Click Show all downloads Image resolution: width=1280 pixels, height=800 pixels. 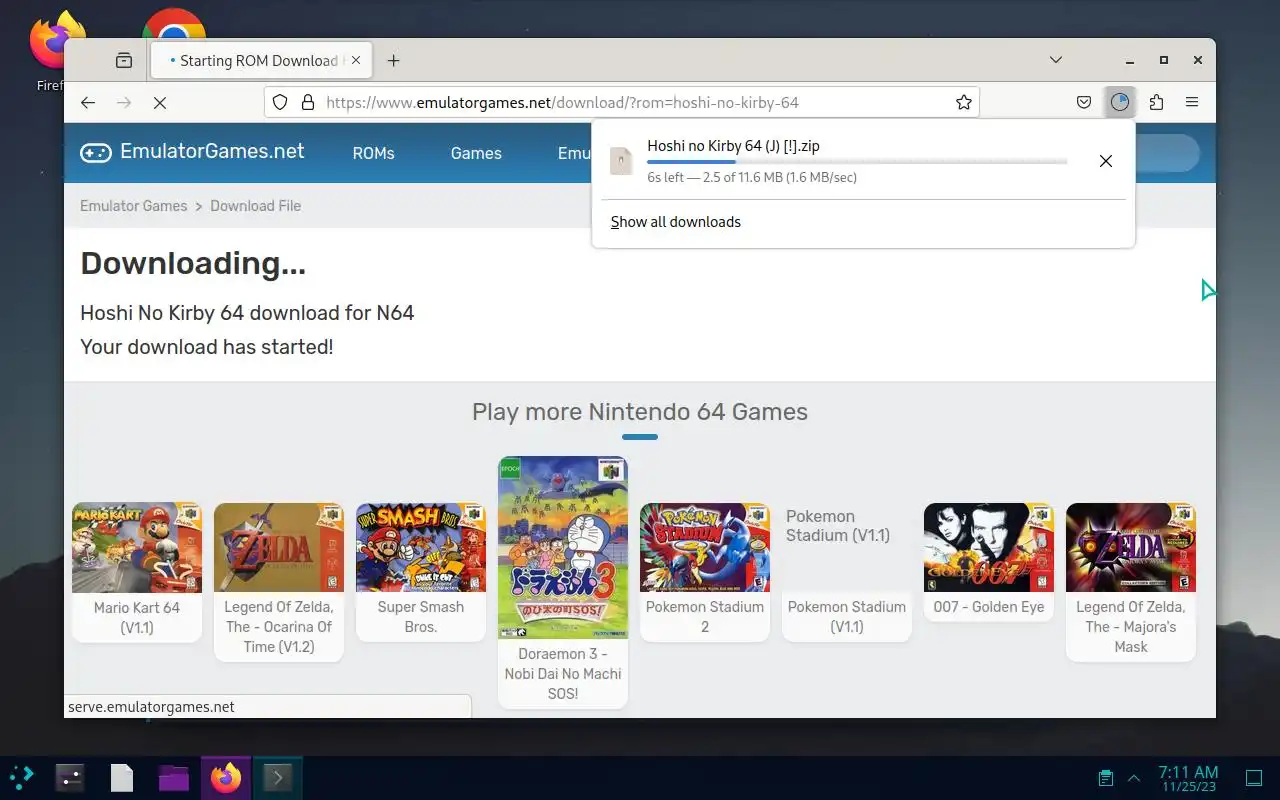click(x=675, y=222)
